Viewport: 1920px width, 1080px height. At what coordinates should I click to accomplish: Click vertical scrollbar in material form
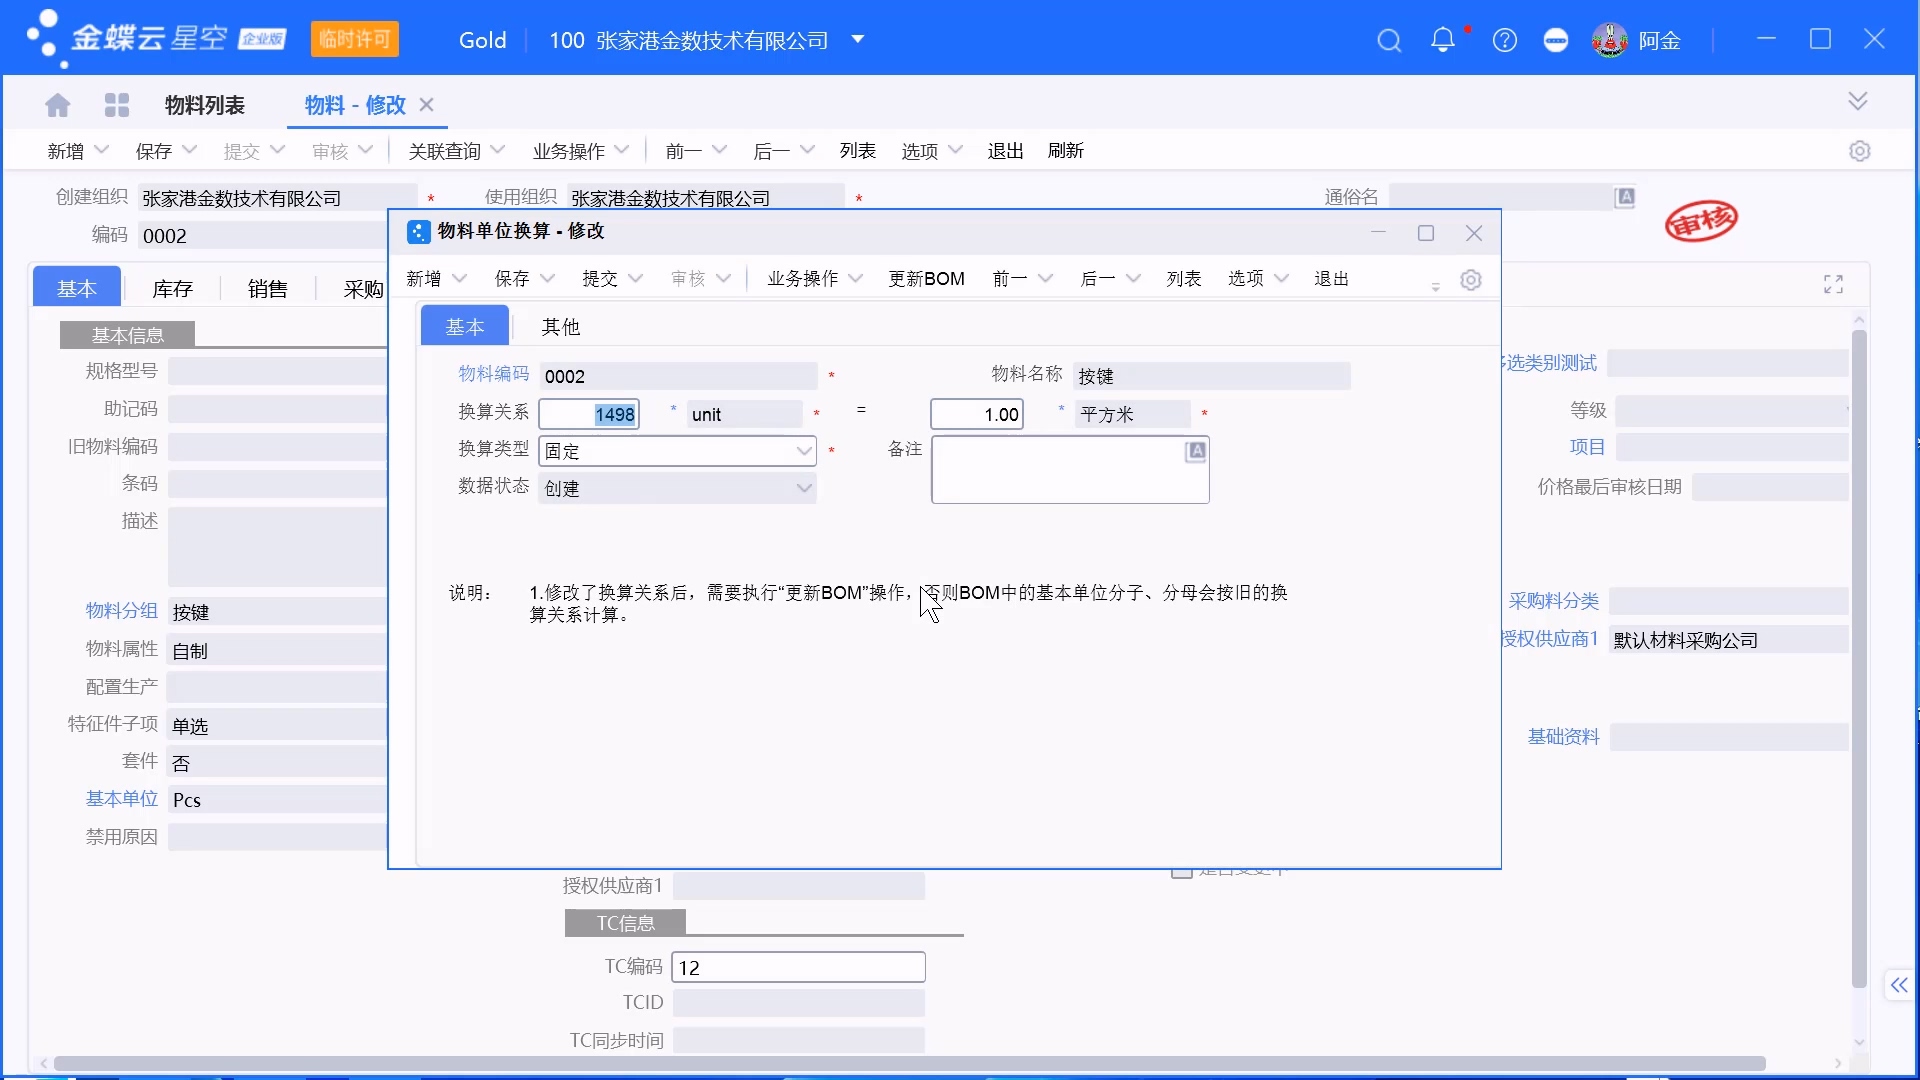point(1859,658)
